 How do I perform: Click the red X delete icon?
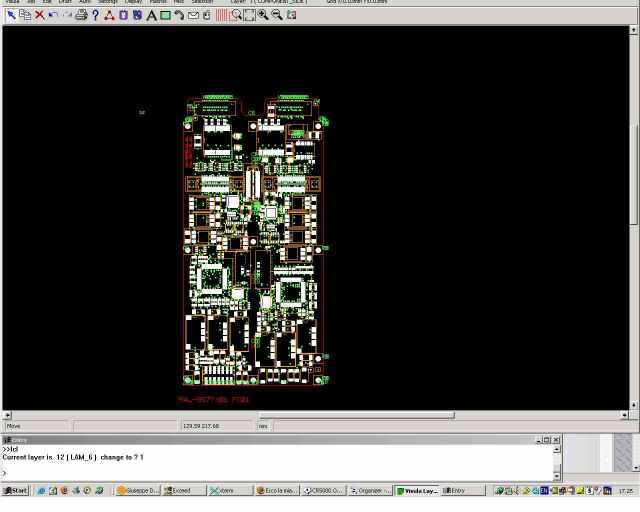click(39, 15)
